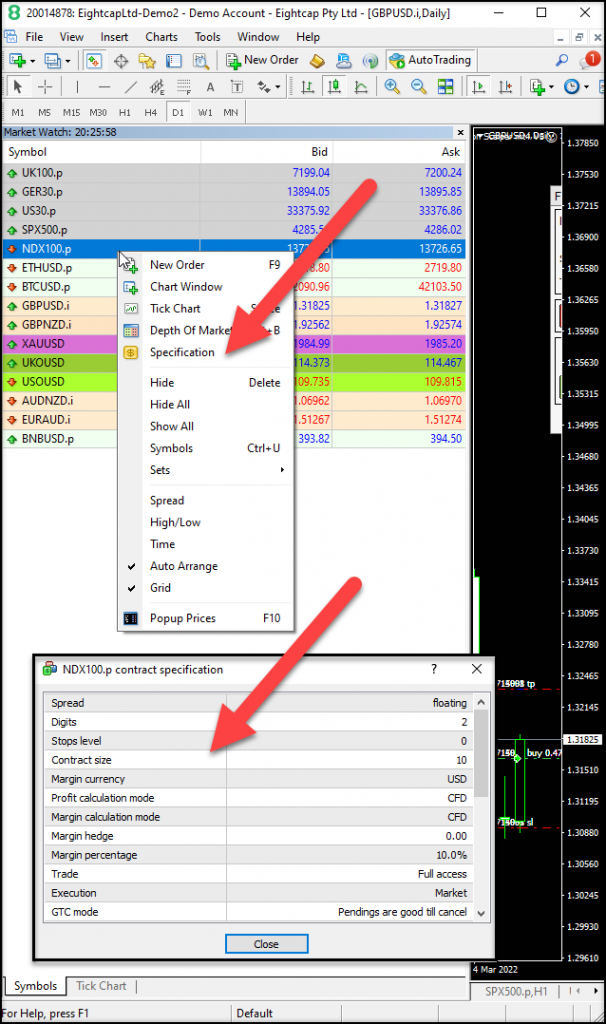The width and height of the screenshot is (606, 1024).
Task: Open the Tools menu
Action: coord(208,37)
